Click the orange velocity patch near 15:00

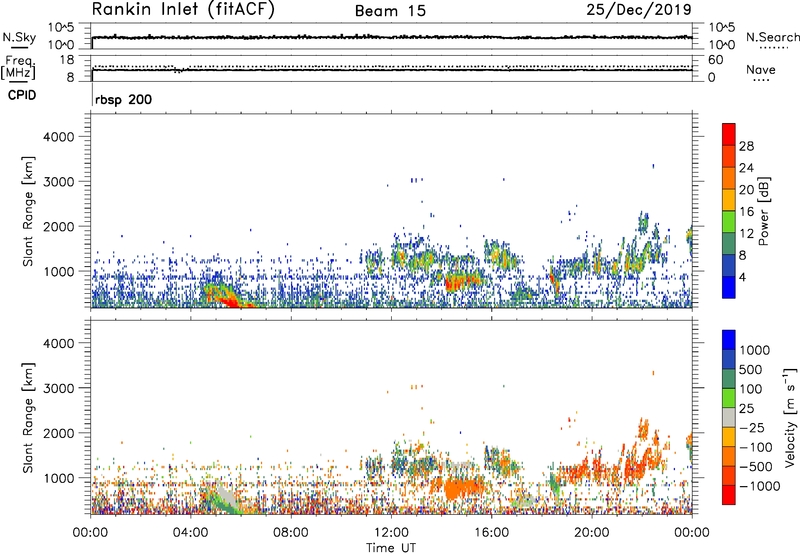point(462,489)
